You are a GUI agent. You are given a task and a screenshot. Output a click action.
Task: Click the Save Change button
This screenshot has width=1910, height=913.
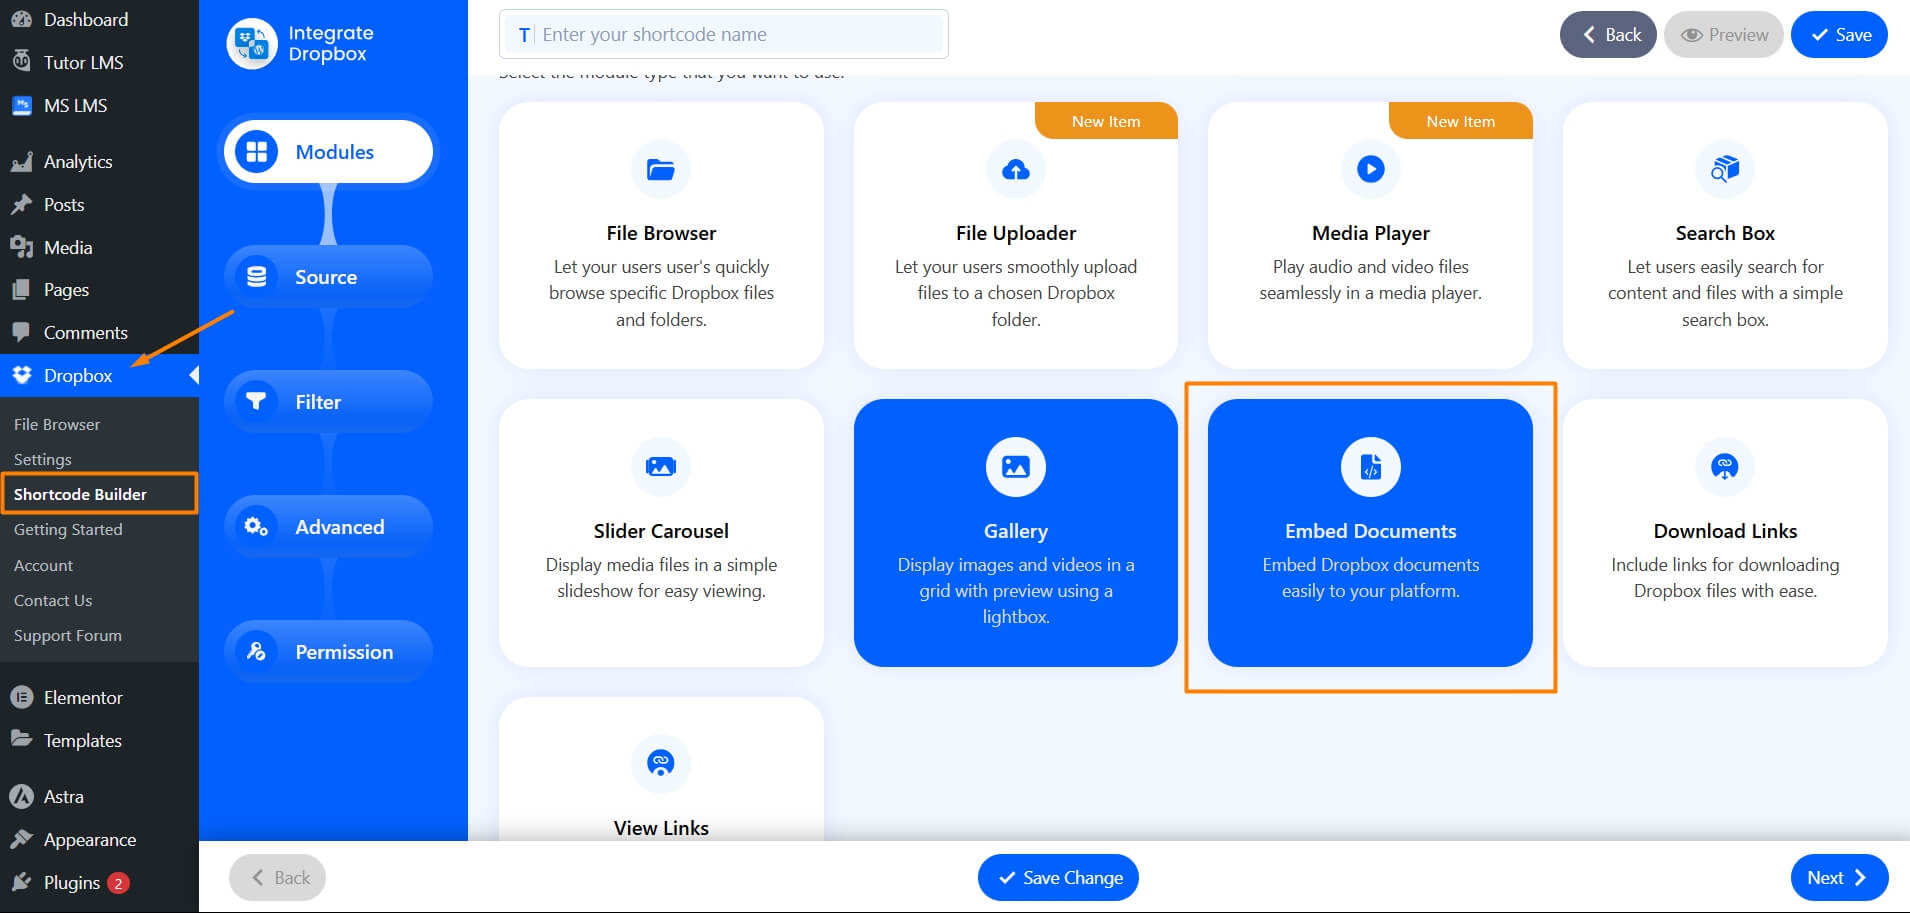pyautogui.click(x=1058, y=877)
